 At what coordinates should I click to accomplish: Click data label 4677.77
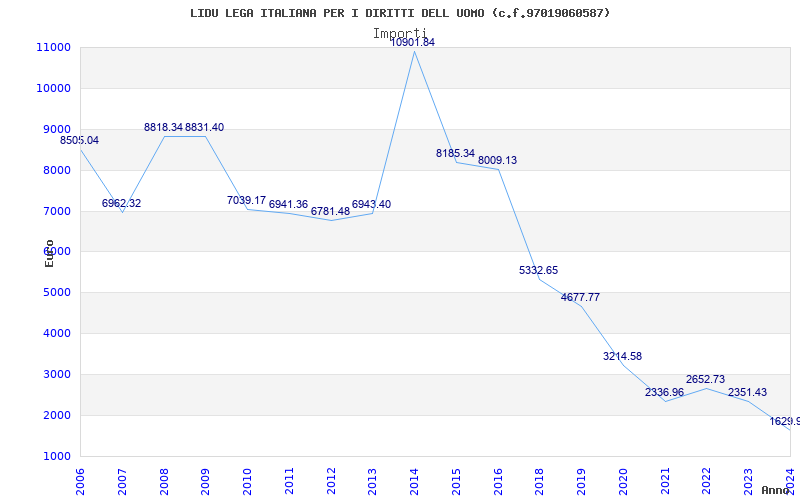click(x=580, y=297)
